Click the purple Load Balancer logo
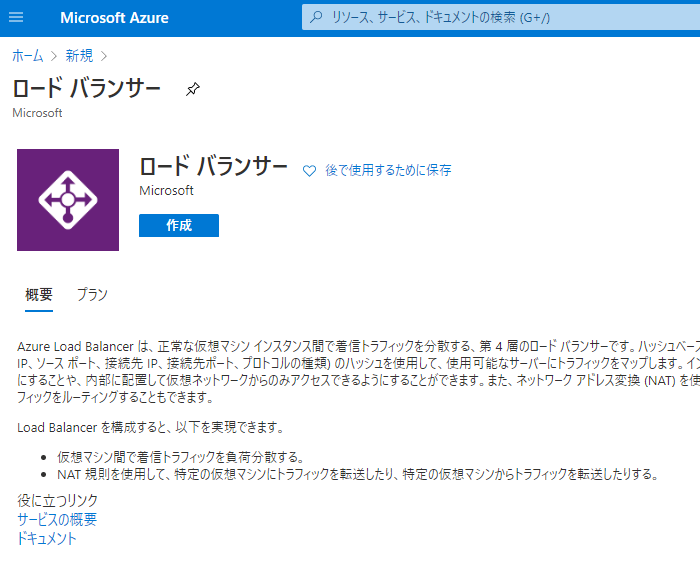 click(68, 200)
